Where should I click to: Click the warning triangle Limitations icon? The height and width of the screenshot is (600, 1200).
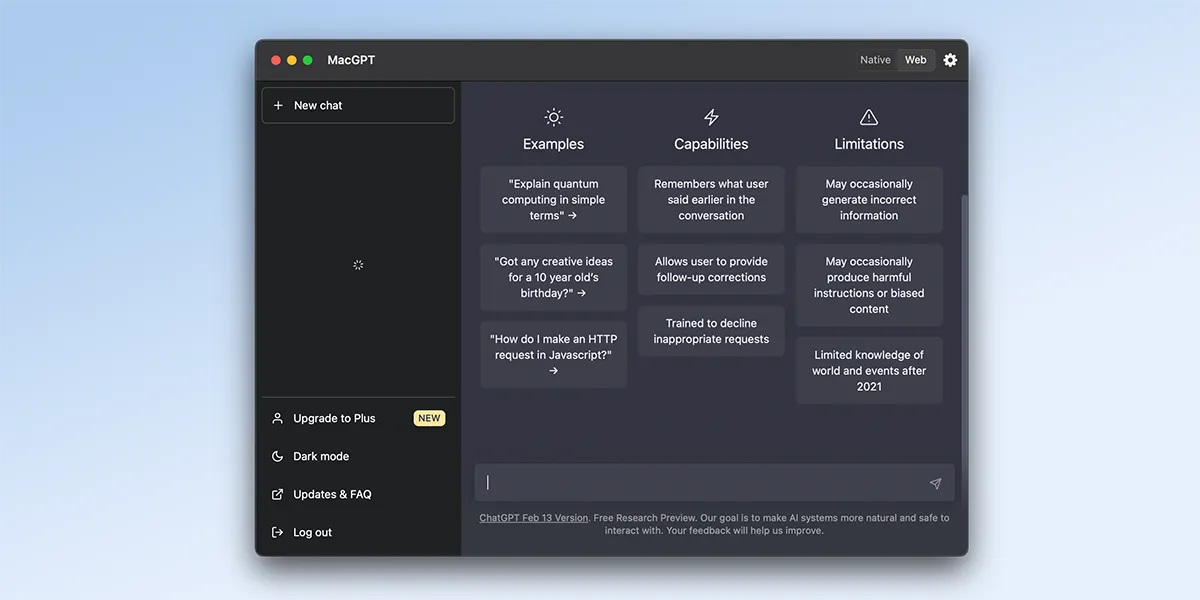tap(869, 117)
